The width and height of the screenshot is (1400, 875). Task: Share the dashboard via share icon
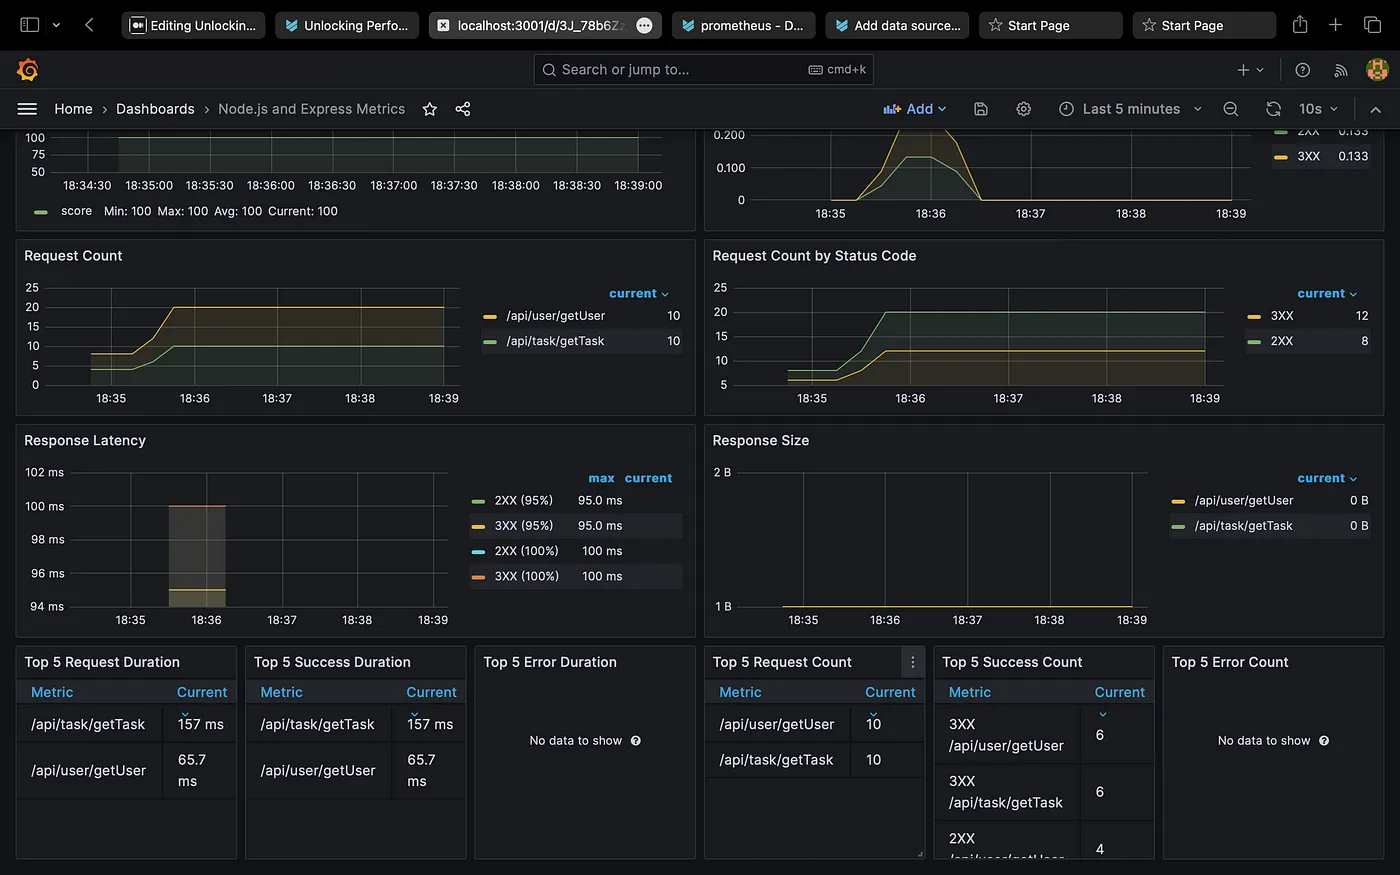(463, 109)
